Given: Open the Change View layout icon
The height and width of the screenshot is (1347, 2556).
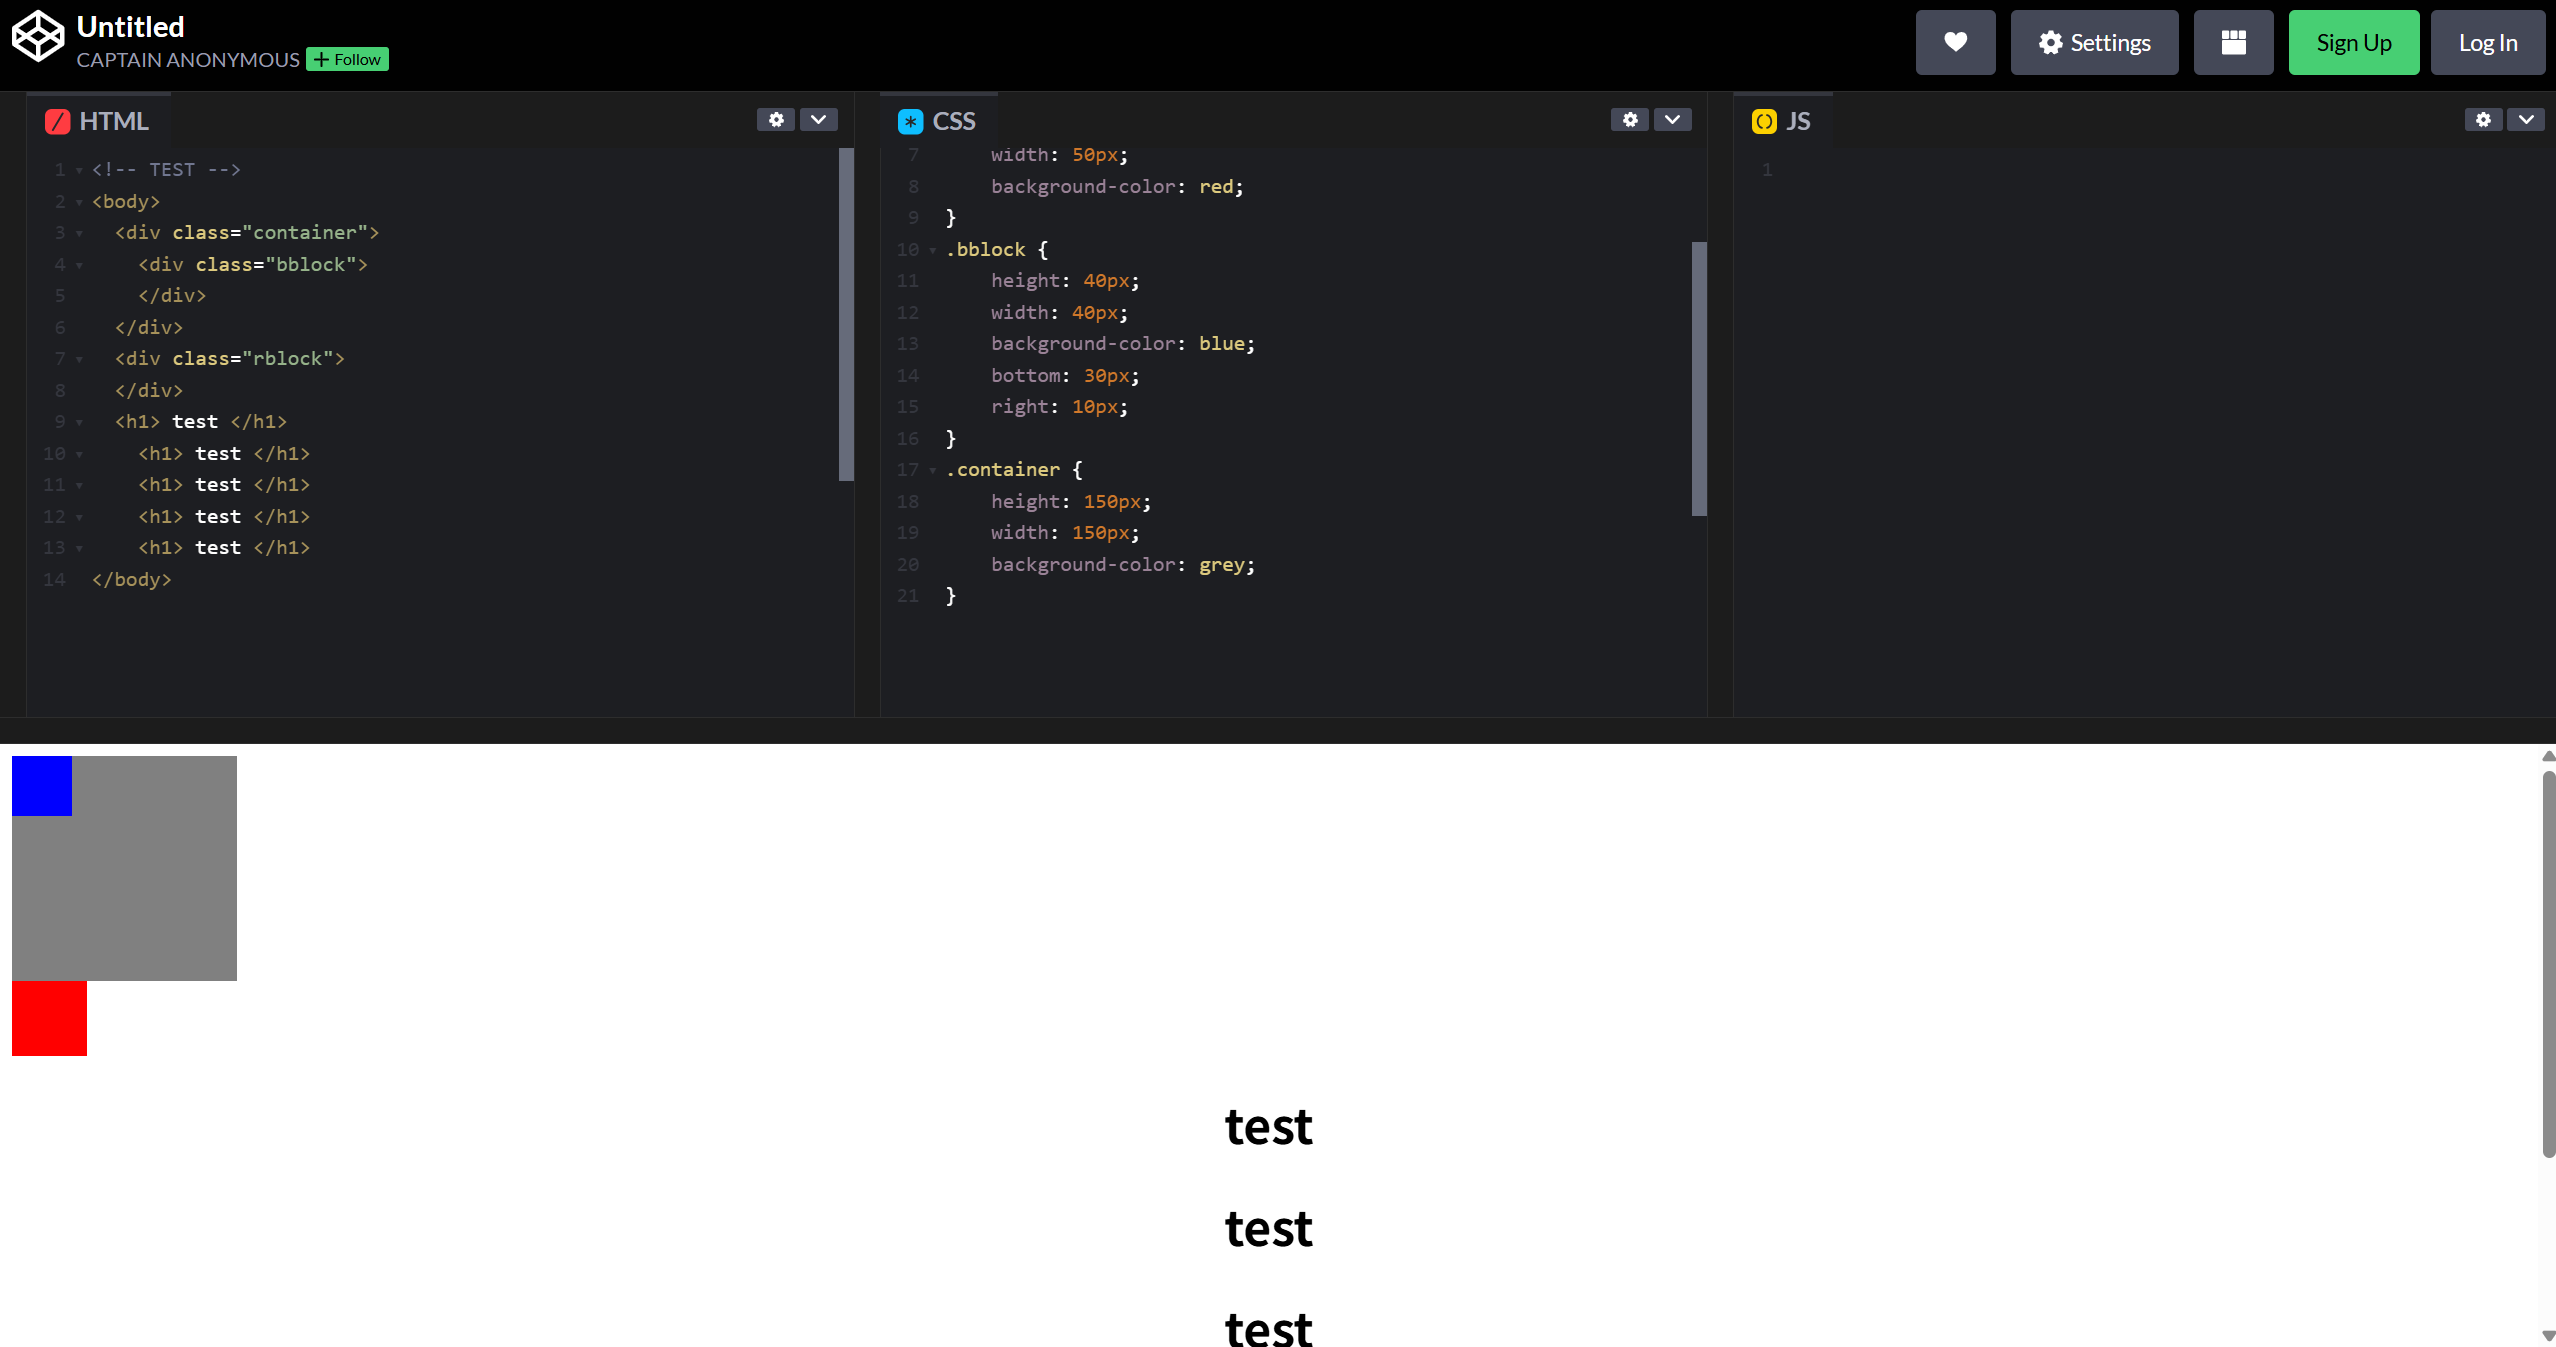Looking at the screenshot, I should (x=2233, y=43).
